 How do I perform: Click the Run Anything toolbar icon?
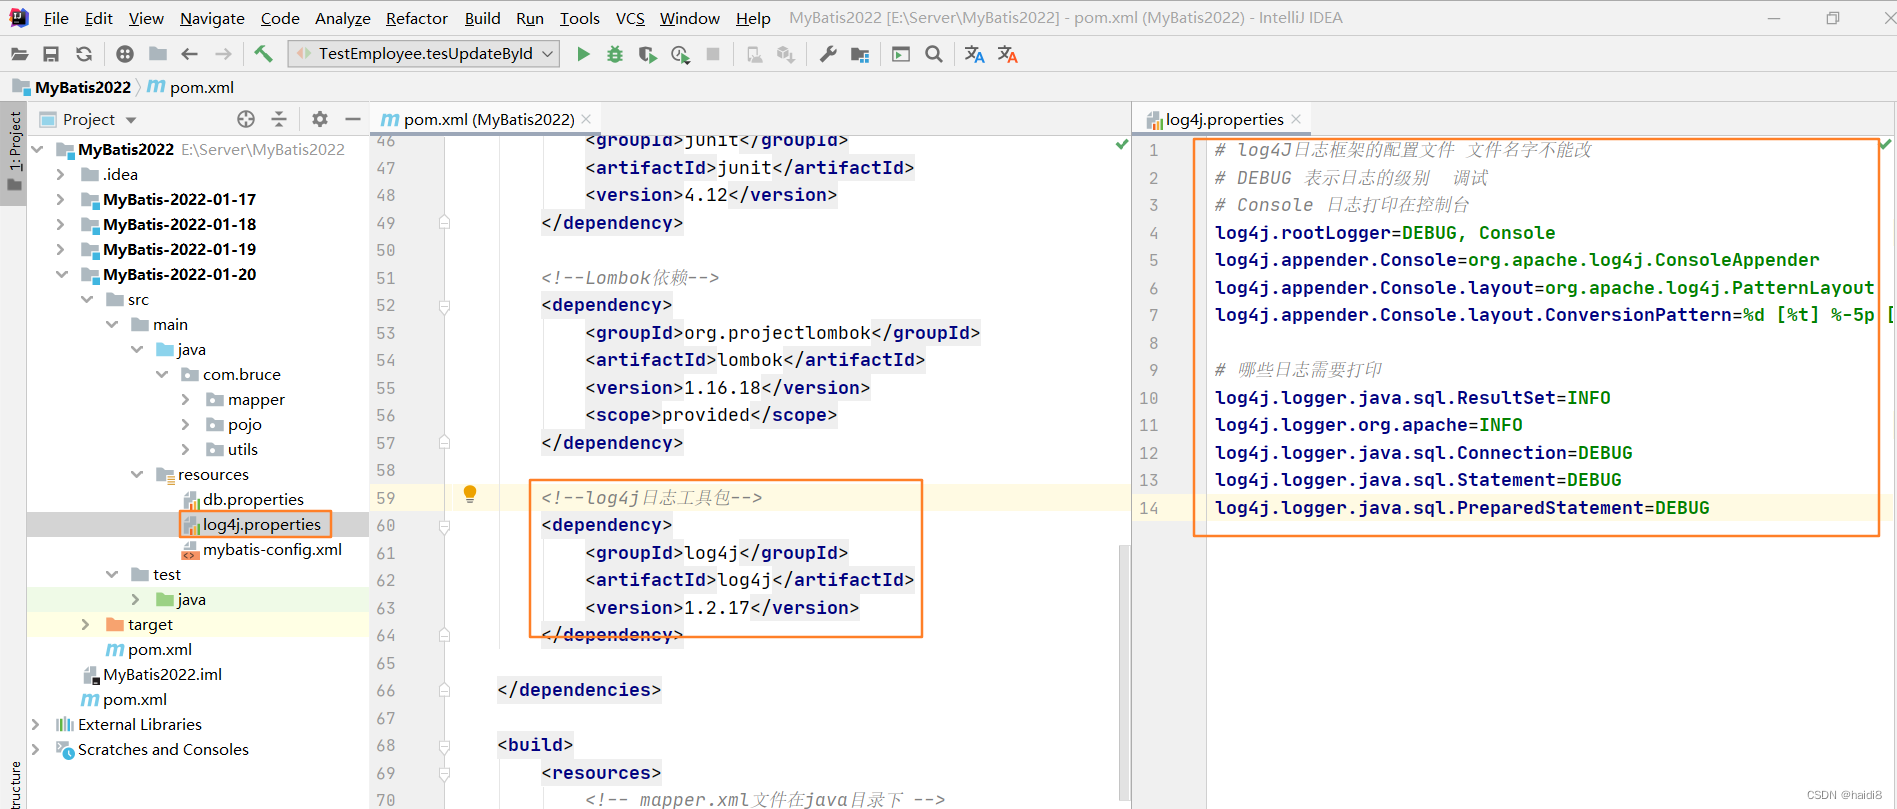(901, 54)
